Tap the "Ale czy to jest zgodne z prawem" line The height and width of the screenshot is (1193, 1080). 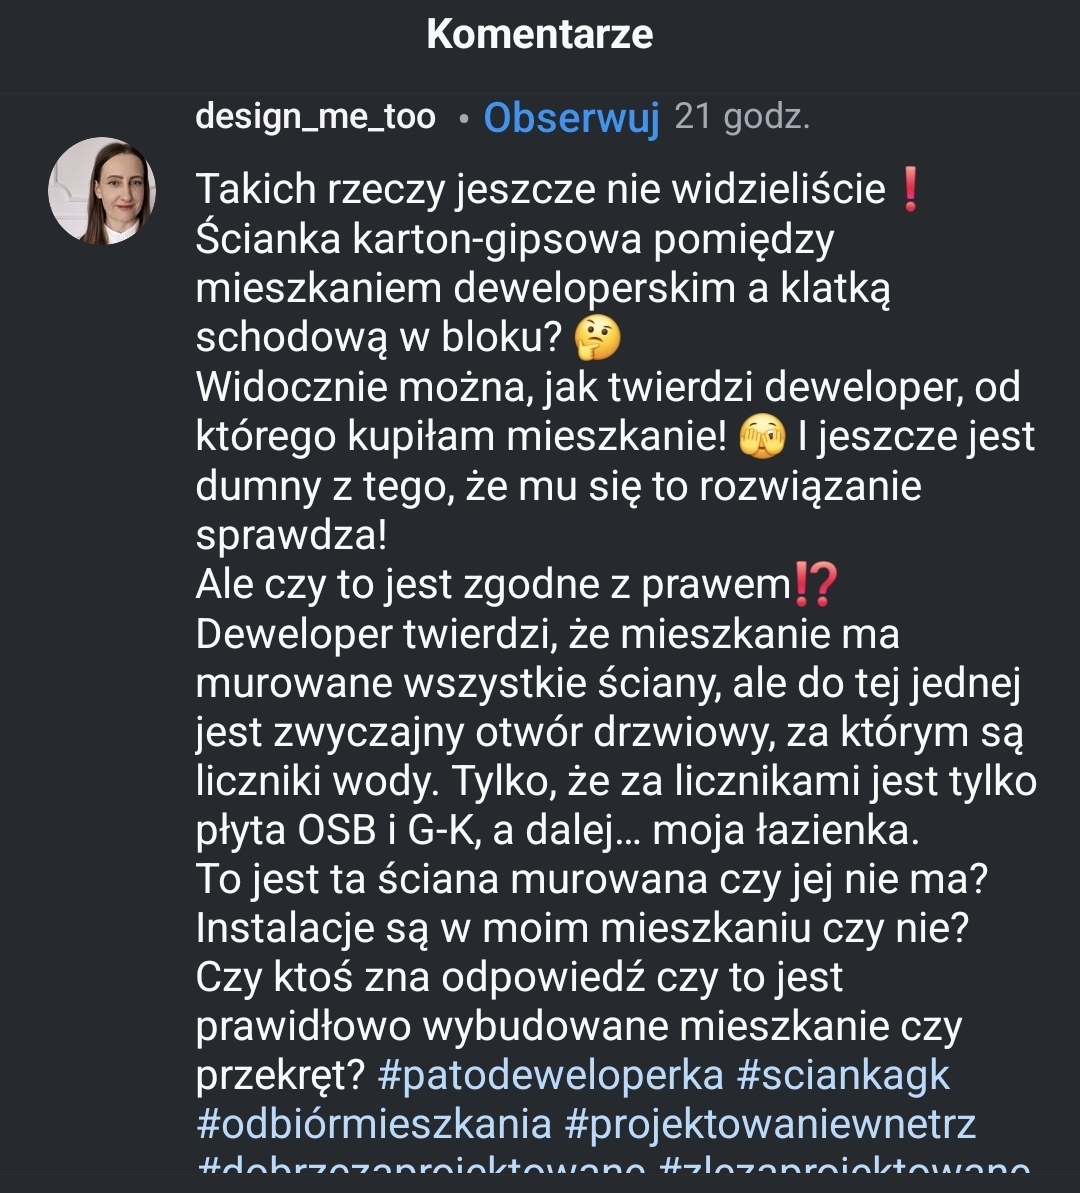[492, 585]
